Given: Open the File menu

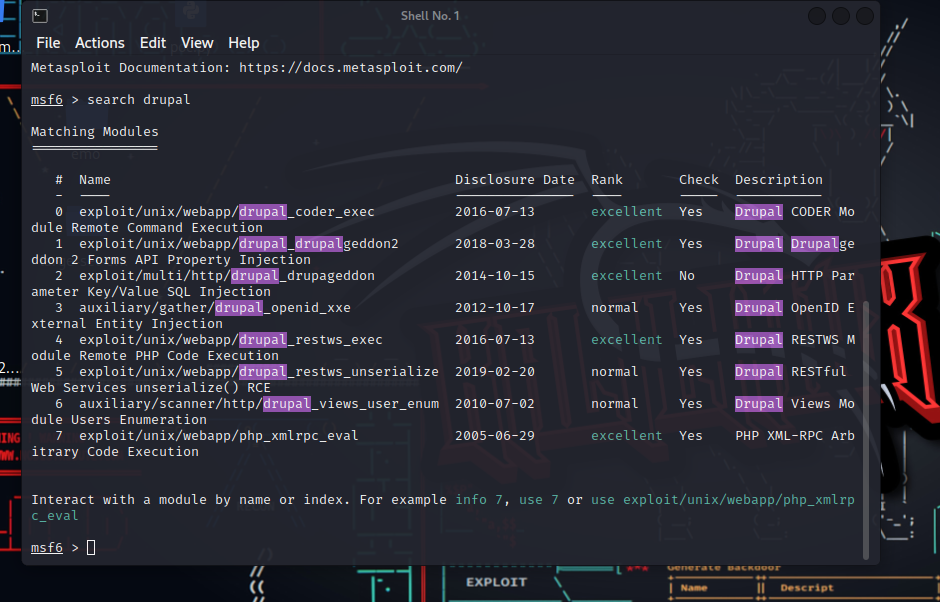Looking at the screenshot, I should pos(48,43).
